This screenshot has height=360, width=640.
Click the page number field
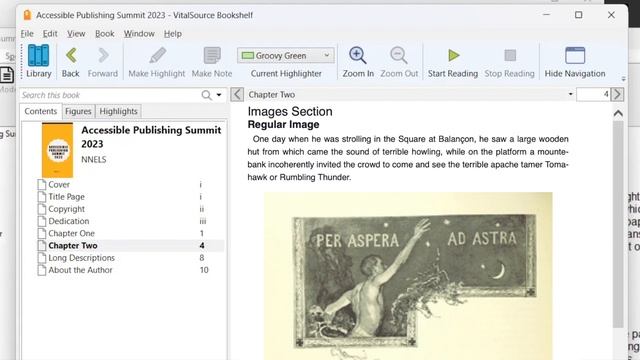[x=593, y=95]
